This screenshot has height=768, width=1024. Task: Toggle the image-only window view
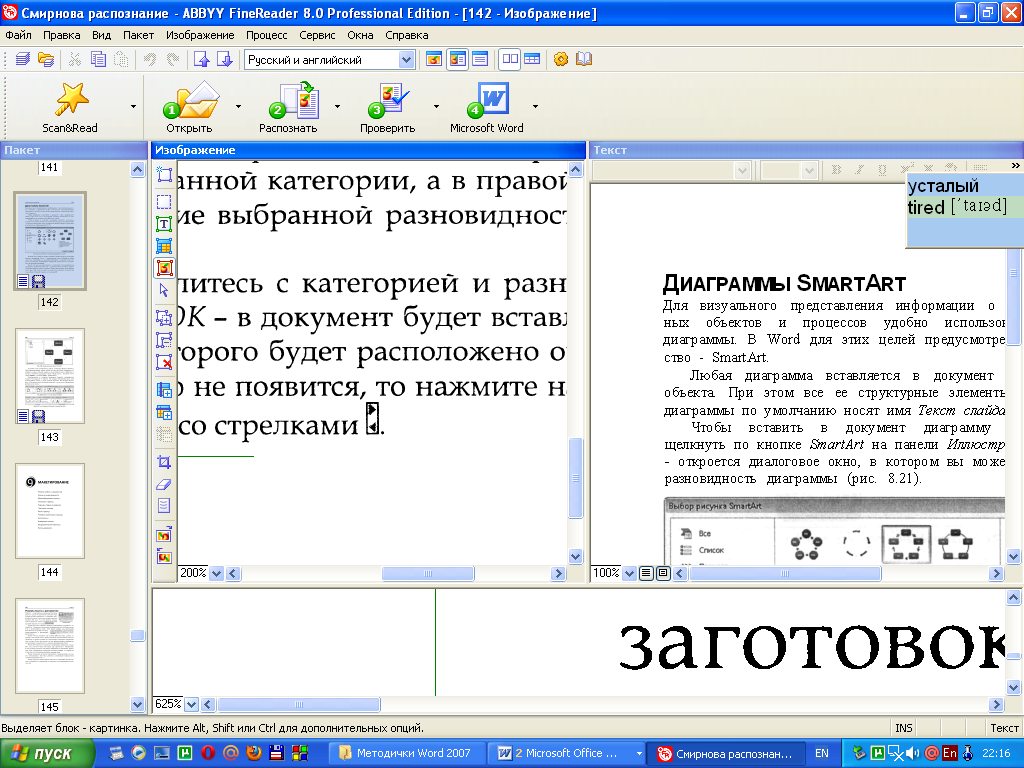tap(434, 59)
